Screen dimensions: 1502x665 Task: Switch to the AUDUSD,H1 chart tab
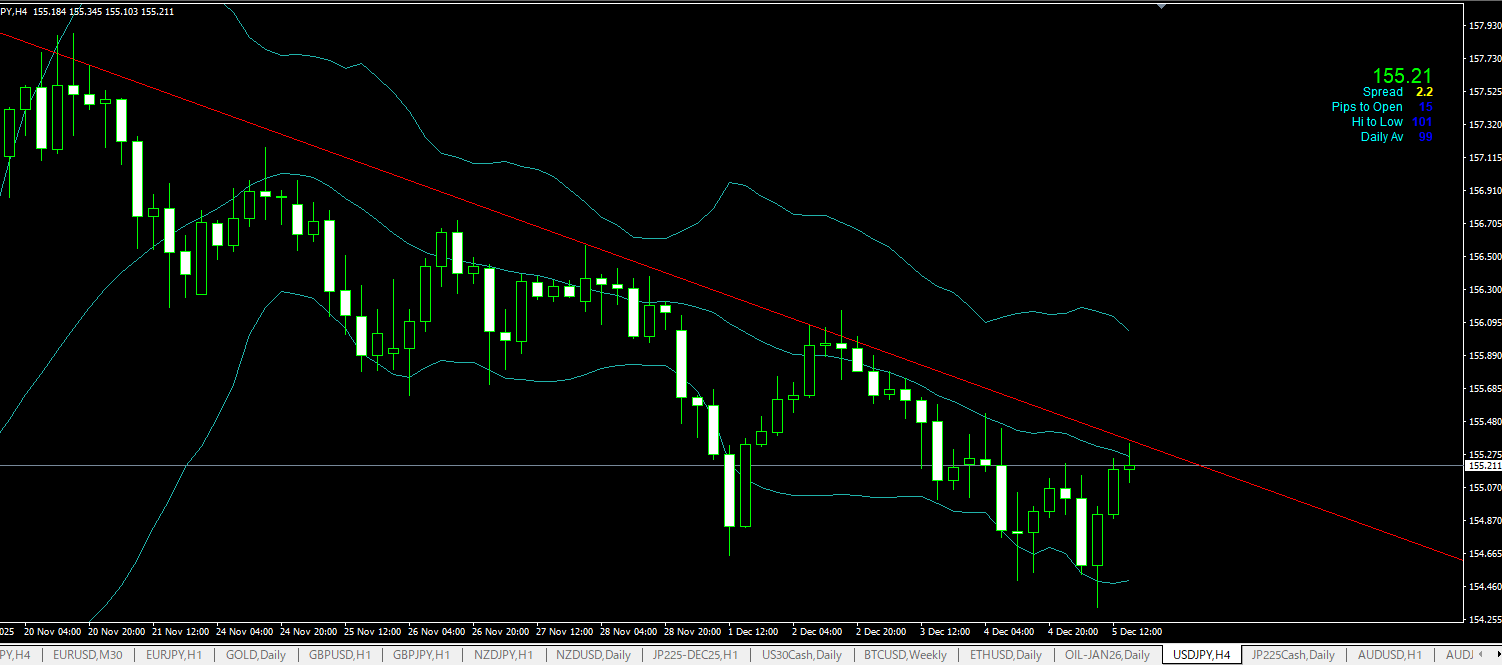point(1389,655)
